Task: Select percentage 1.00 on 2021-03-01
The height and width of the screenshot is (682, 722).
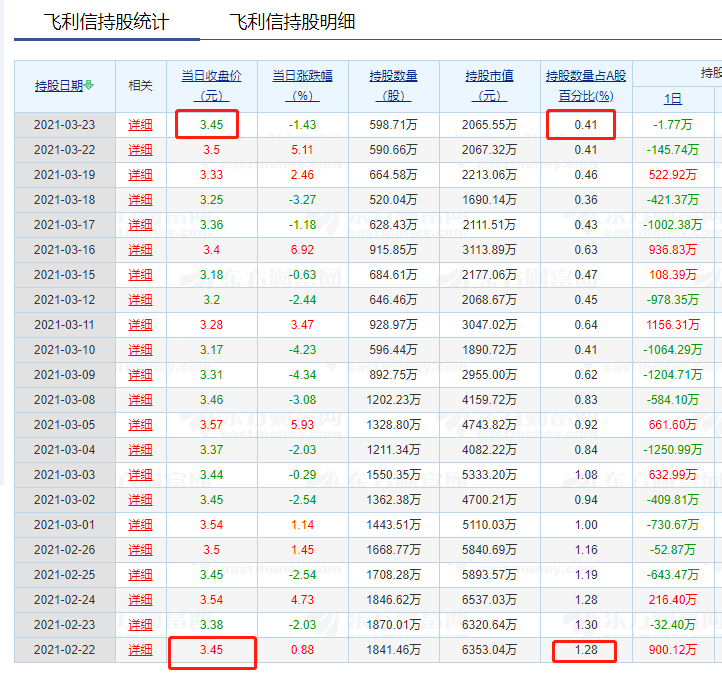Action: [x=586, y=525]
